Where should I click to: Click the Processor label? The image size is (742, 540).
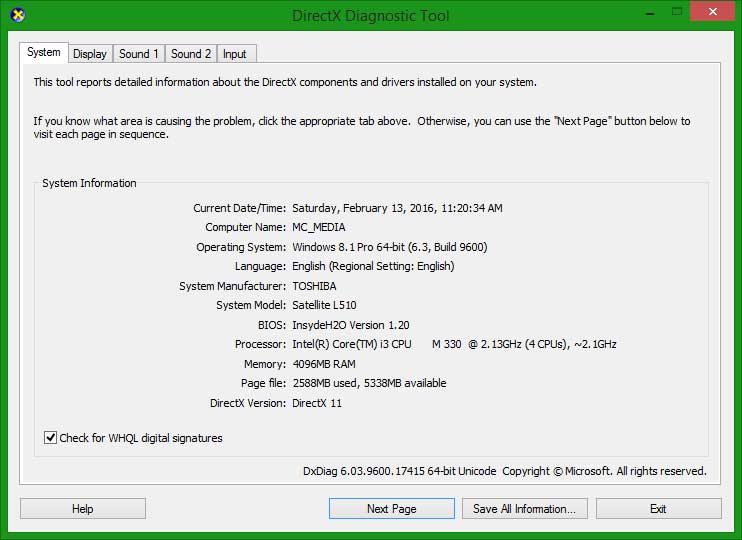[260, 344]
